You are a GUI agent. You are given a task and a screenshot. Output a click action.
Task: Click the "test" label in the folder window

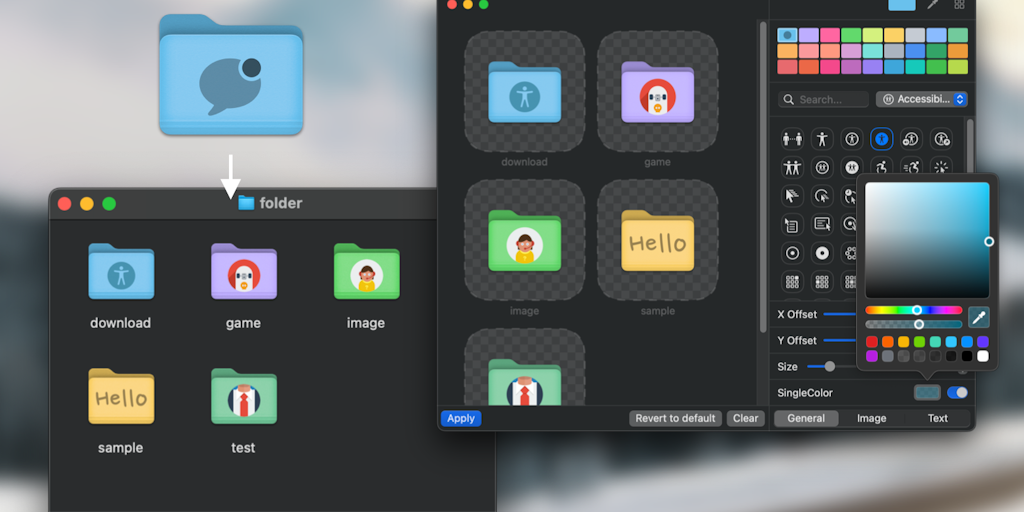click(x=243, y=448)
